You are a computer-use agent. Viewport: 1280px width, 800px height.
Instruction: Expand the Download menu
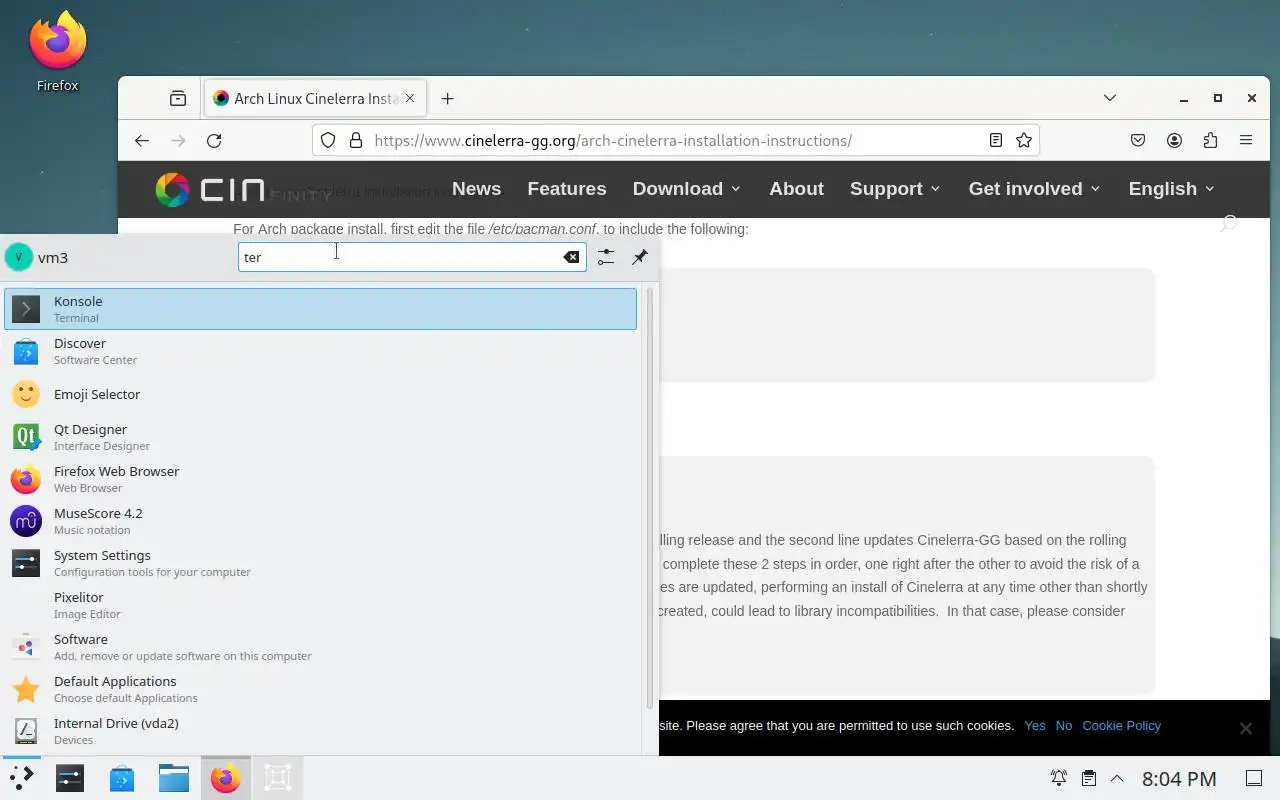click(x=687, y=189)
